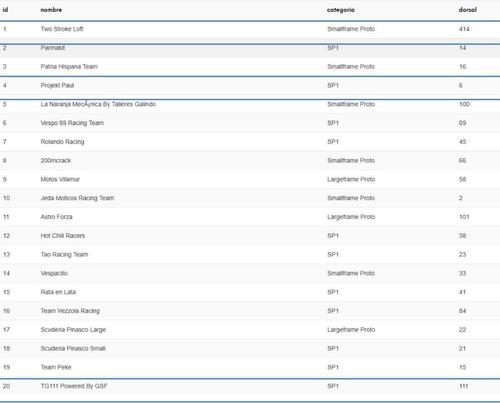This screenshot has width=500, height=403.
Task: Click dorsal value 100
Action: tap(464, 104)
